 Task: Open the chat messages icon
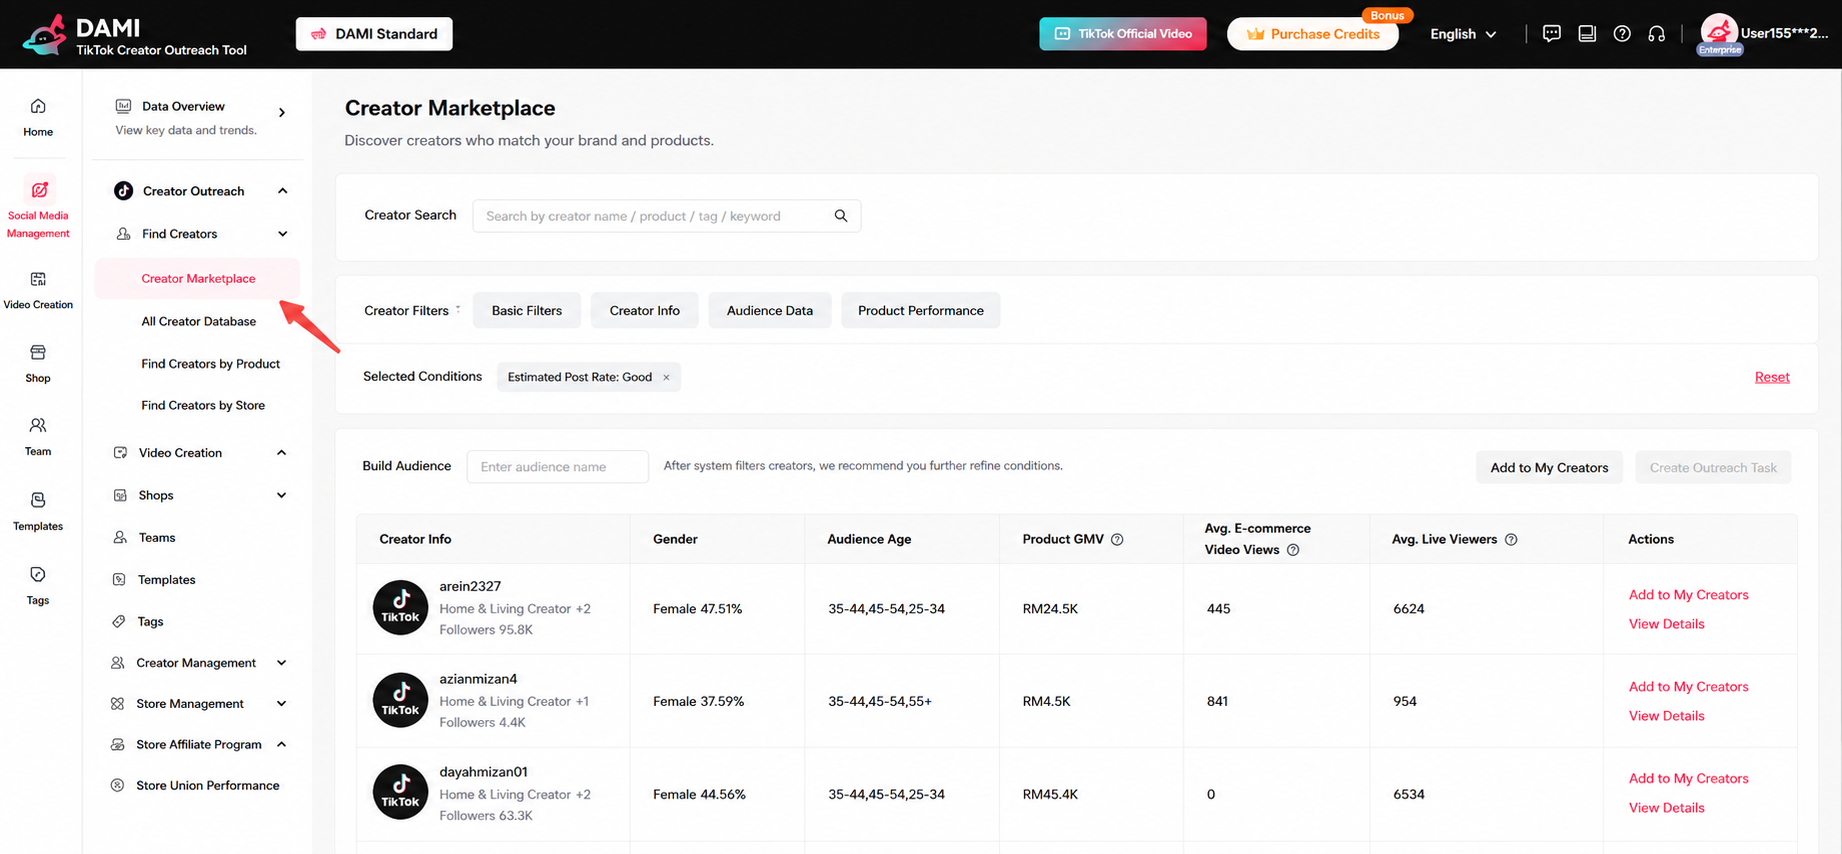point(1551,34)
